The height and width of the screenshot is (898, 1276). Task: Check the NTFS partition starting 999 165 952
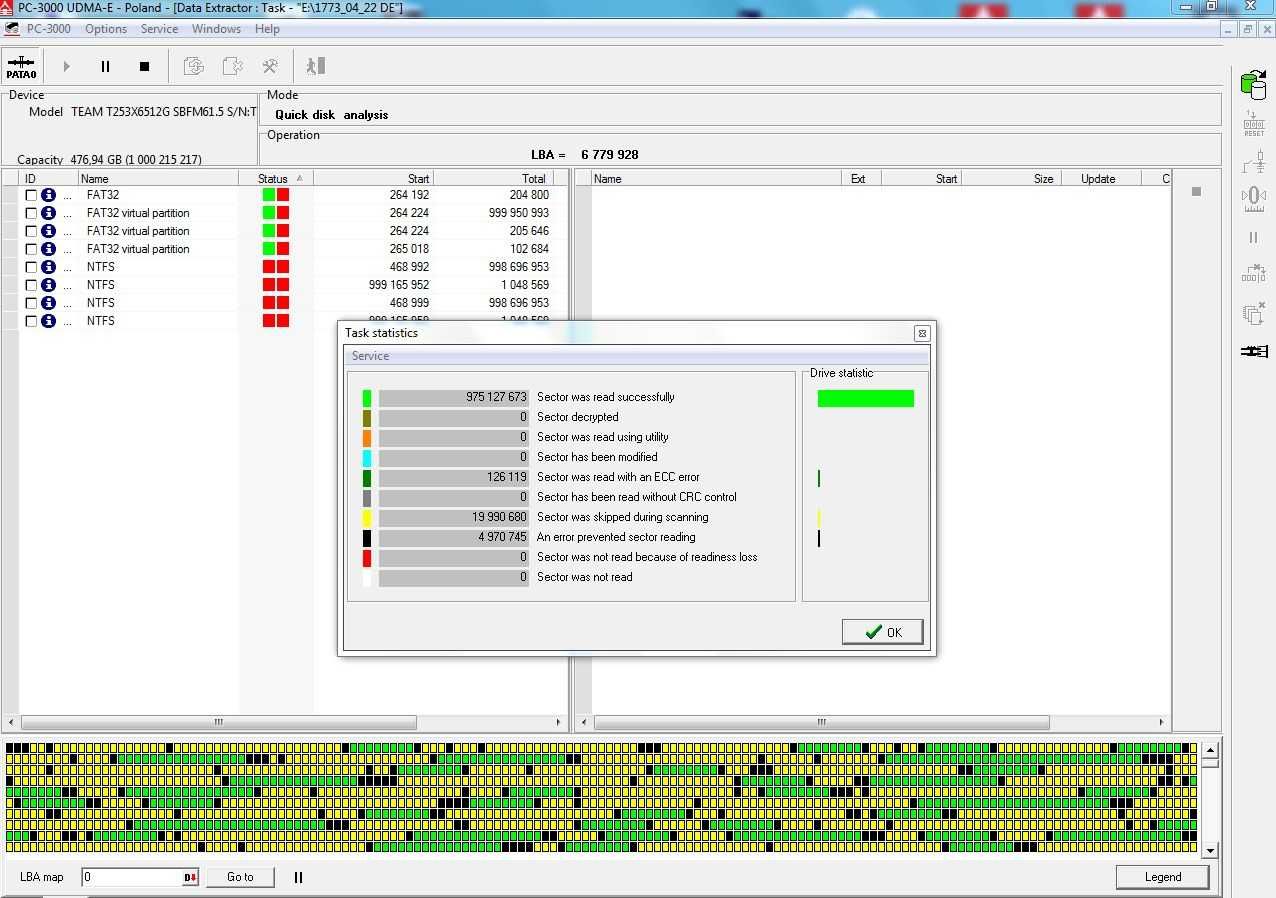[31, 285]
